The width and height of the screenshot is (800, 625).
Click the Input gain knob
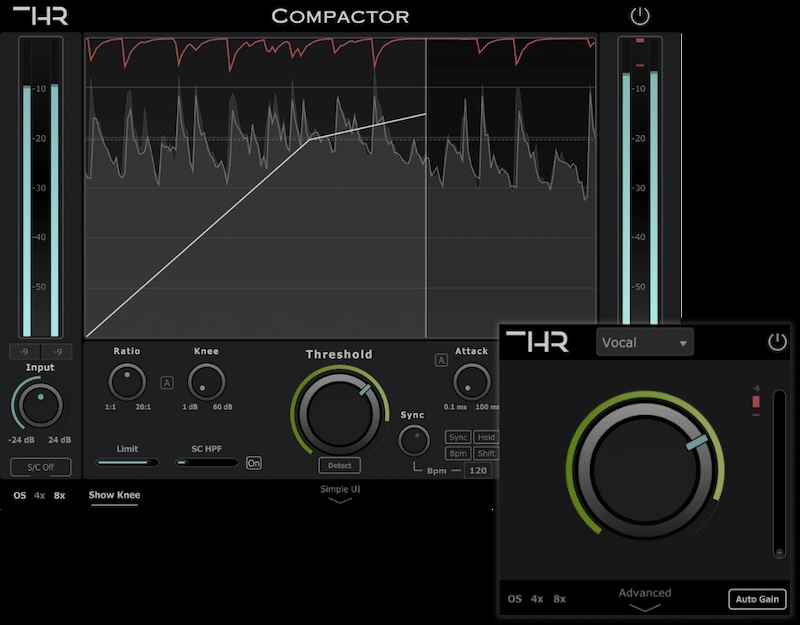point(40,405)
